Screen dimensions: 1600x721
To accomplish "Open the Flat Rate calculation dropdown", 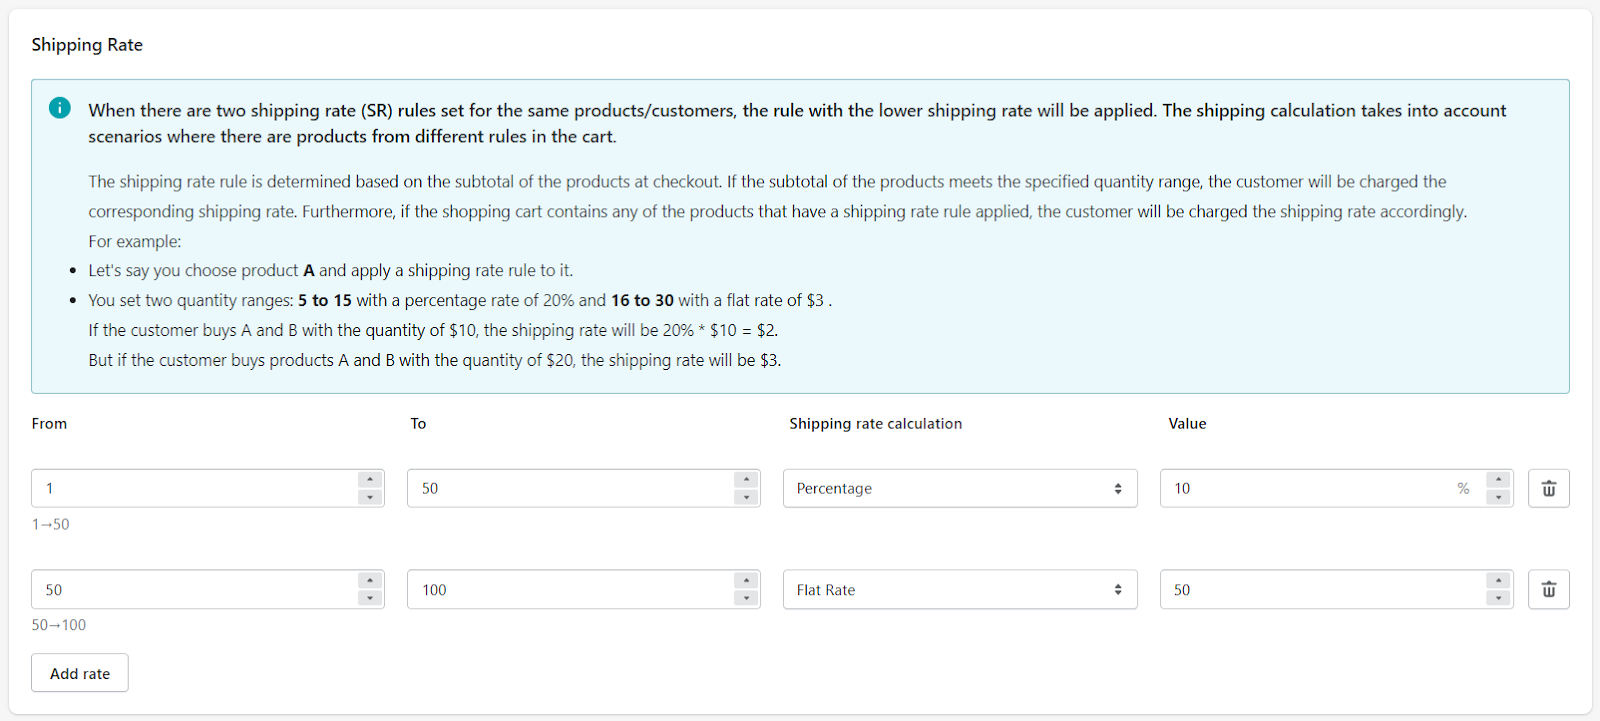I will [959, 590].
